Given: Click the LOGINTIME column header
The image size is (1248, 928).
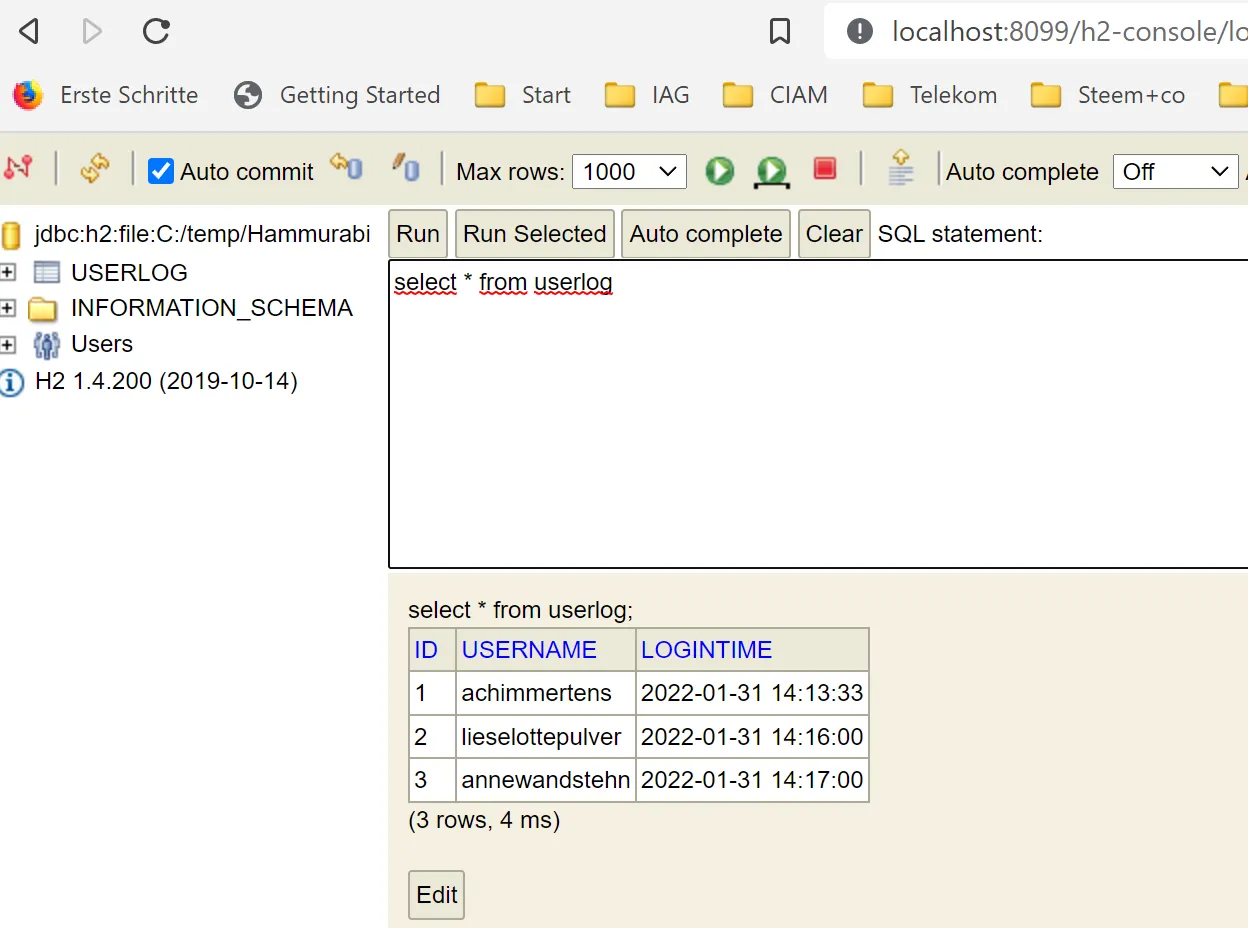Looking at the screenshot, I should tap(707, 650).
